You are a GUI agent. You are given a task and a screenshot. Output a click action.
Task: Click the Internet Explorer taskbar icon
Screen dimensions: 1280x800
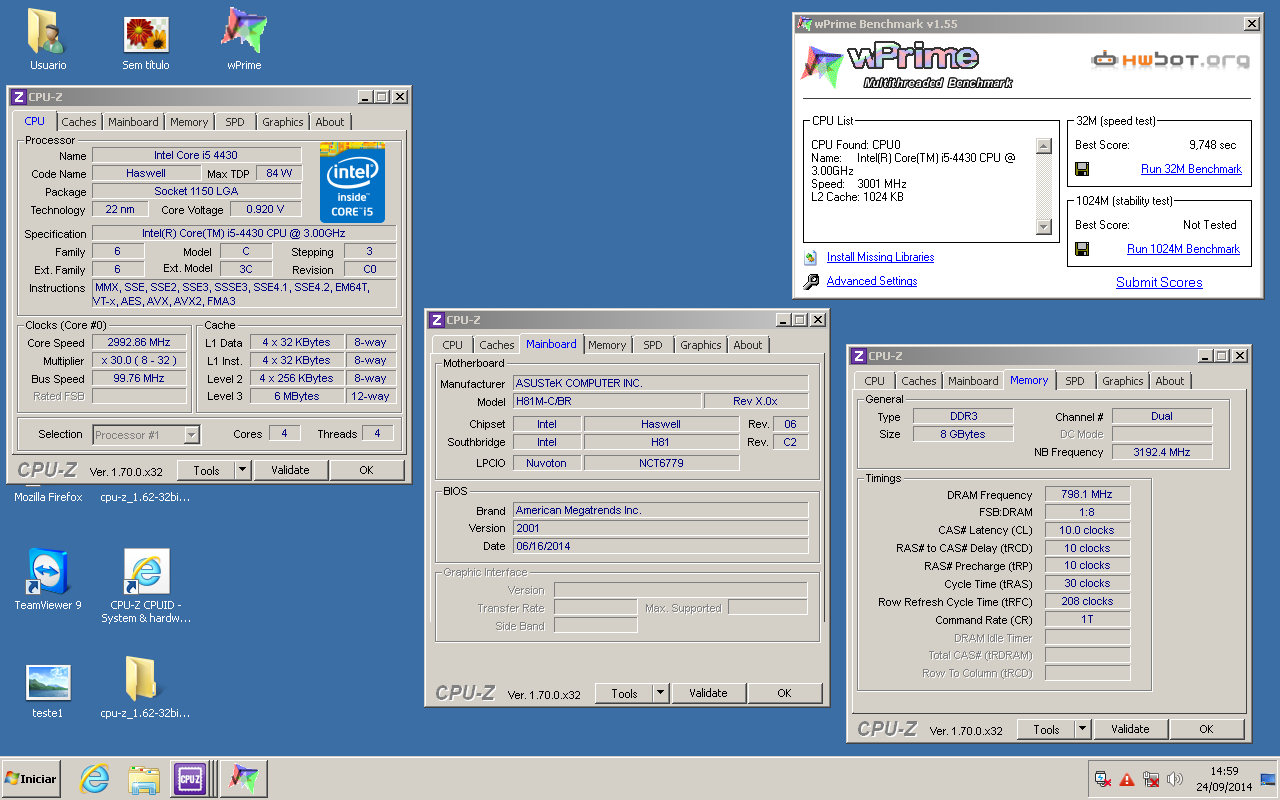tap(95, 778)
